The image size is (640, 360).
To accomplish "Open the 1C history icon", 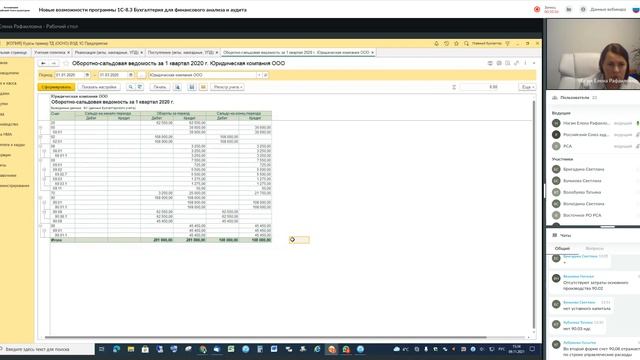I will [447, 43].
